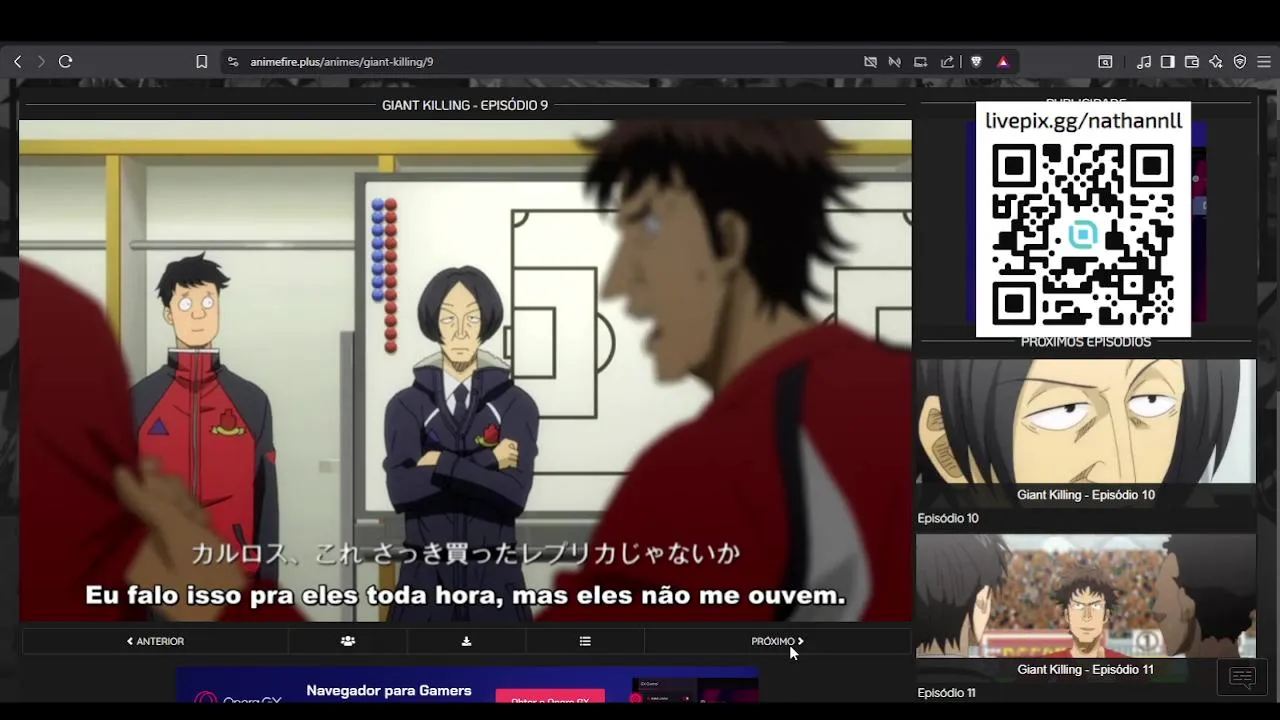The height and width of the screenshot is (720, 1280).
Task: Launch the Leo AI sparkle icon
Action: (x=1216, y=62)
